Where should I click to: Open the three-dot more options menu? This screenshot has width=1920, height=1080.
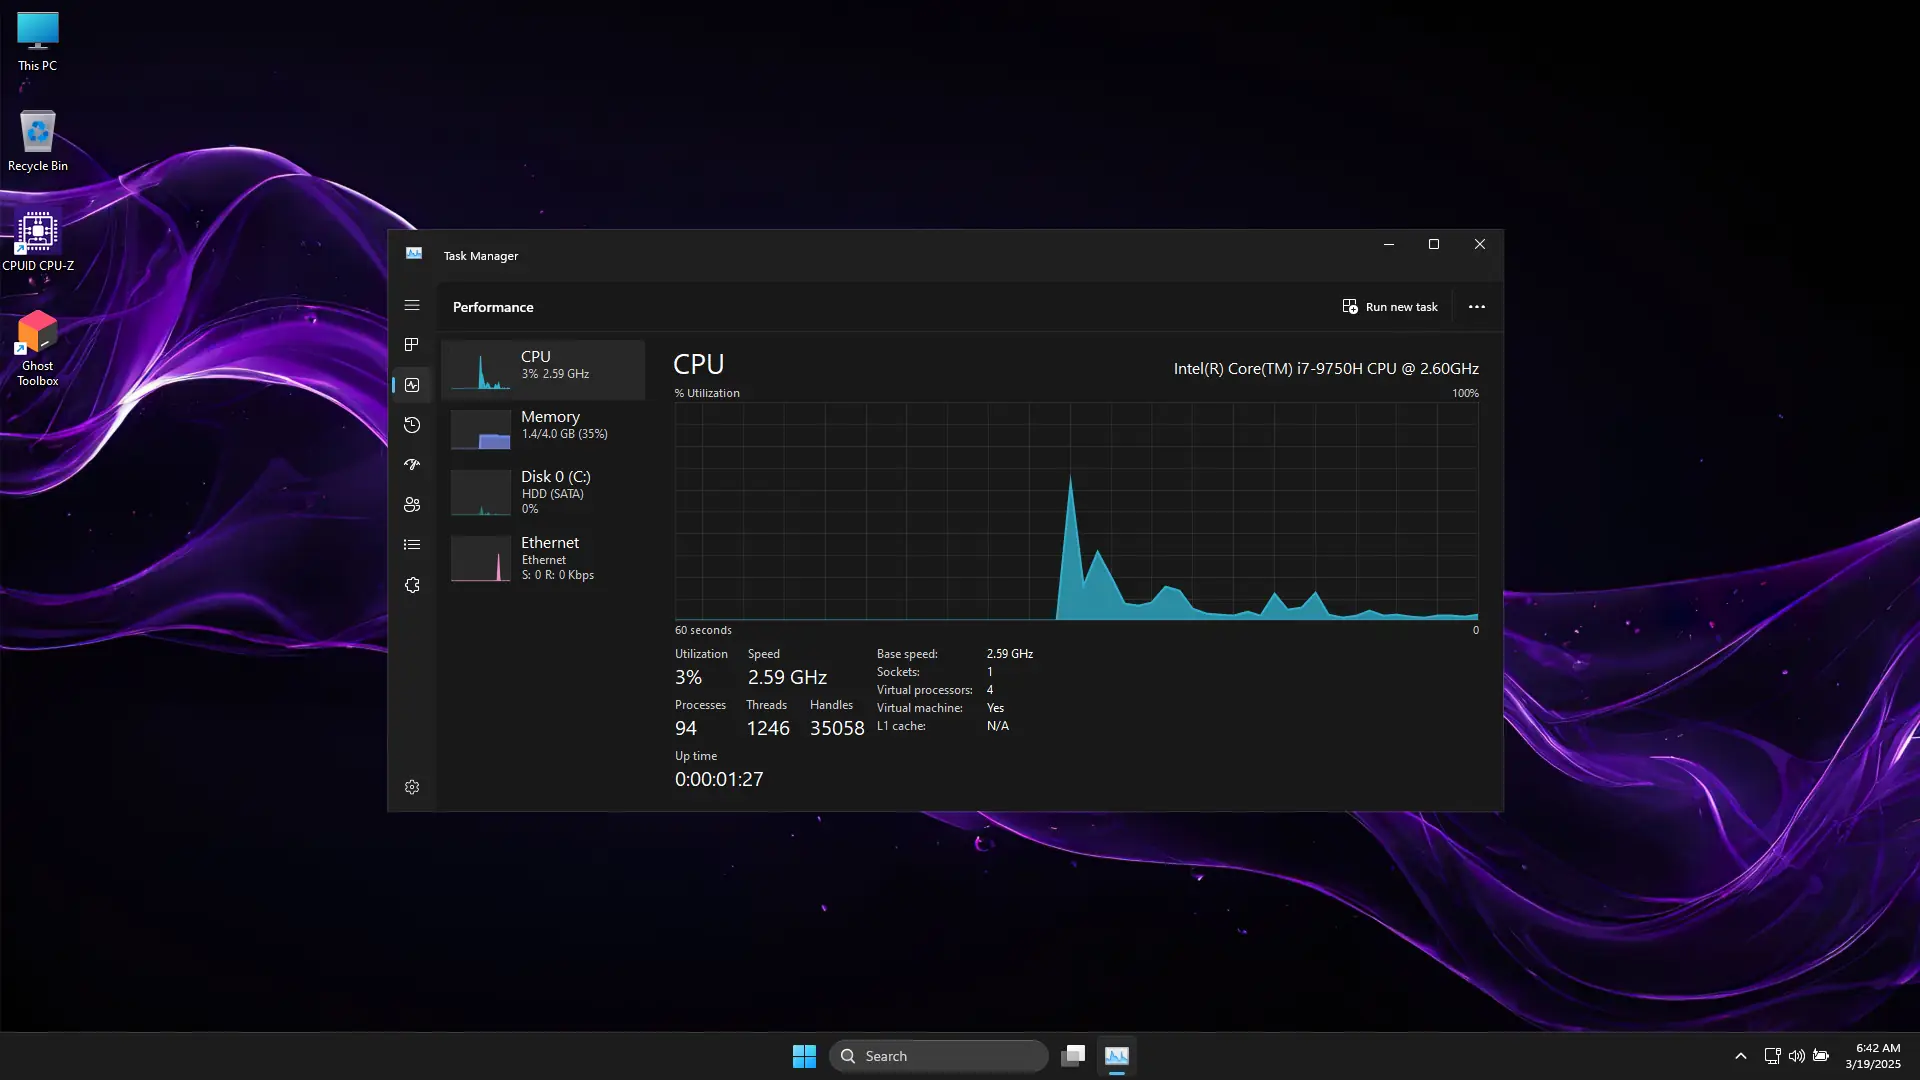1476,307
